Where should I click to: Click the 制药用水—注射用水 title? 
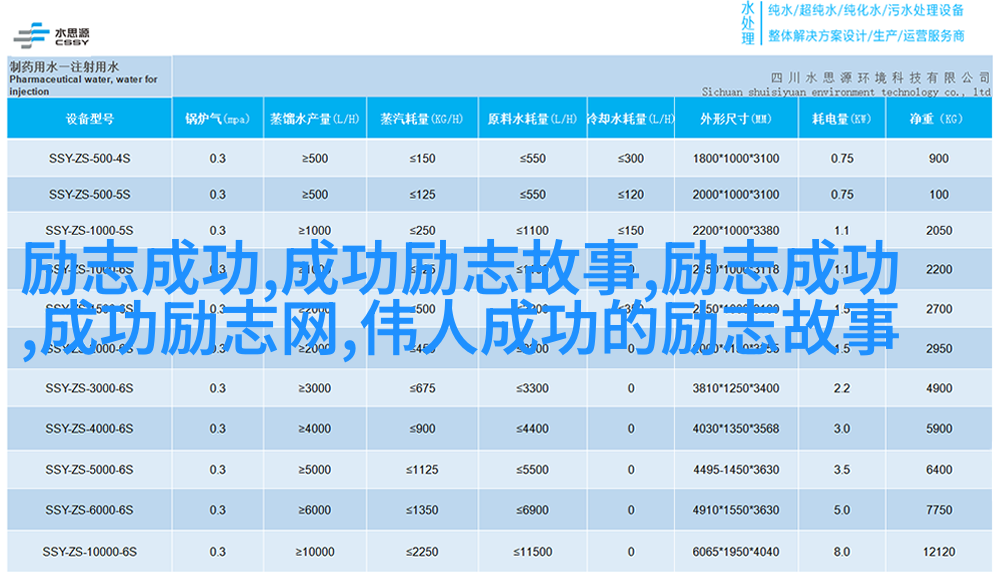[x=64, y=66]
